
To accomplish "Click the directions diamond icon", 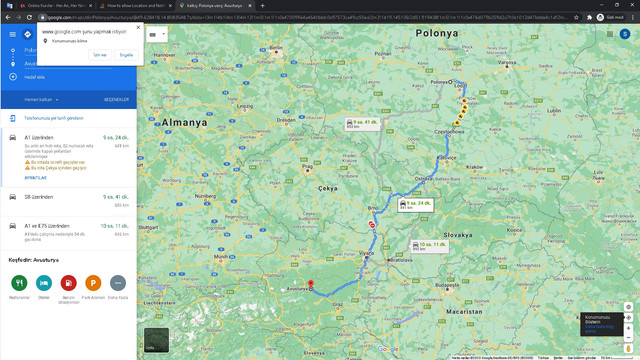I will click(27, 35).
